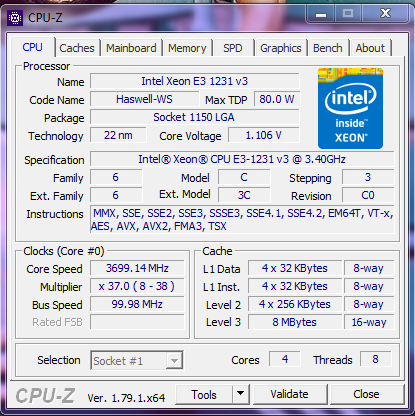Viewport: 415px width, 416px height.
Task: Click the Package value Socket 1150 LGA
Action: pyautogui.click(x=195, y=117)
